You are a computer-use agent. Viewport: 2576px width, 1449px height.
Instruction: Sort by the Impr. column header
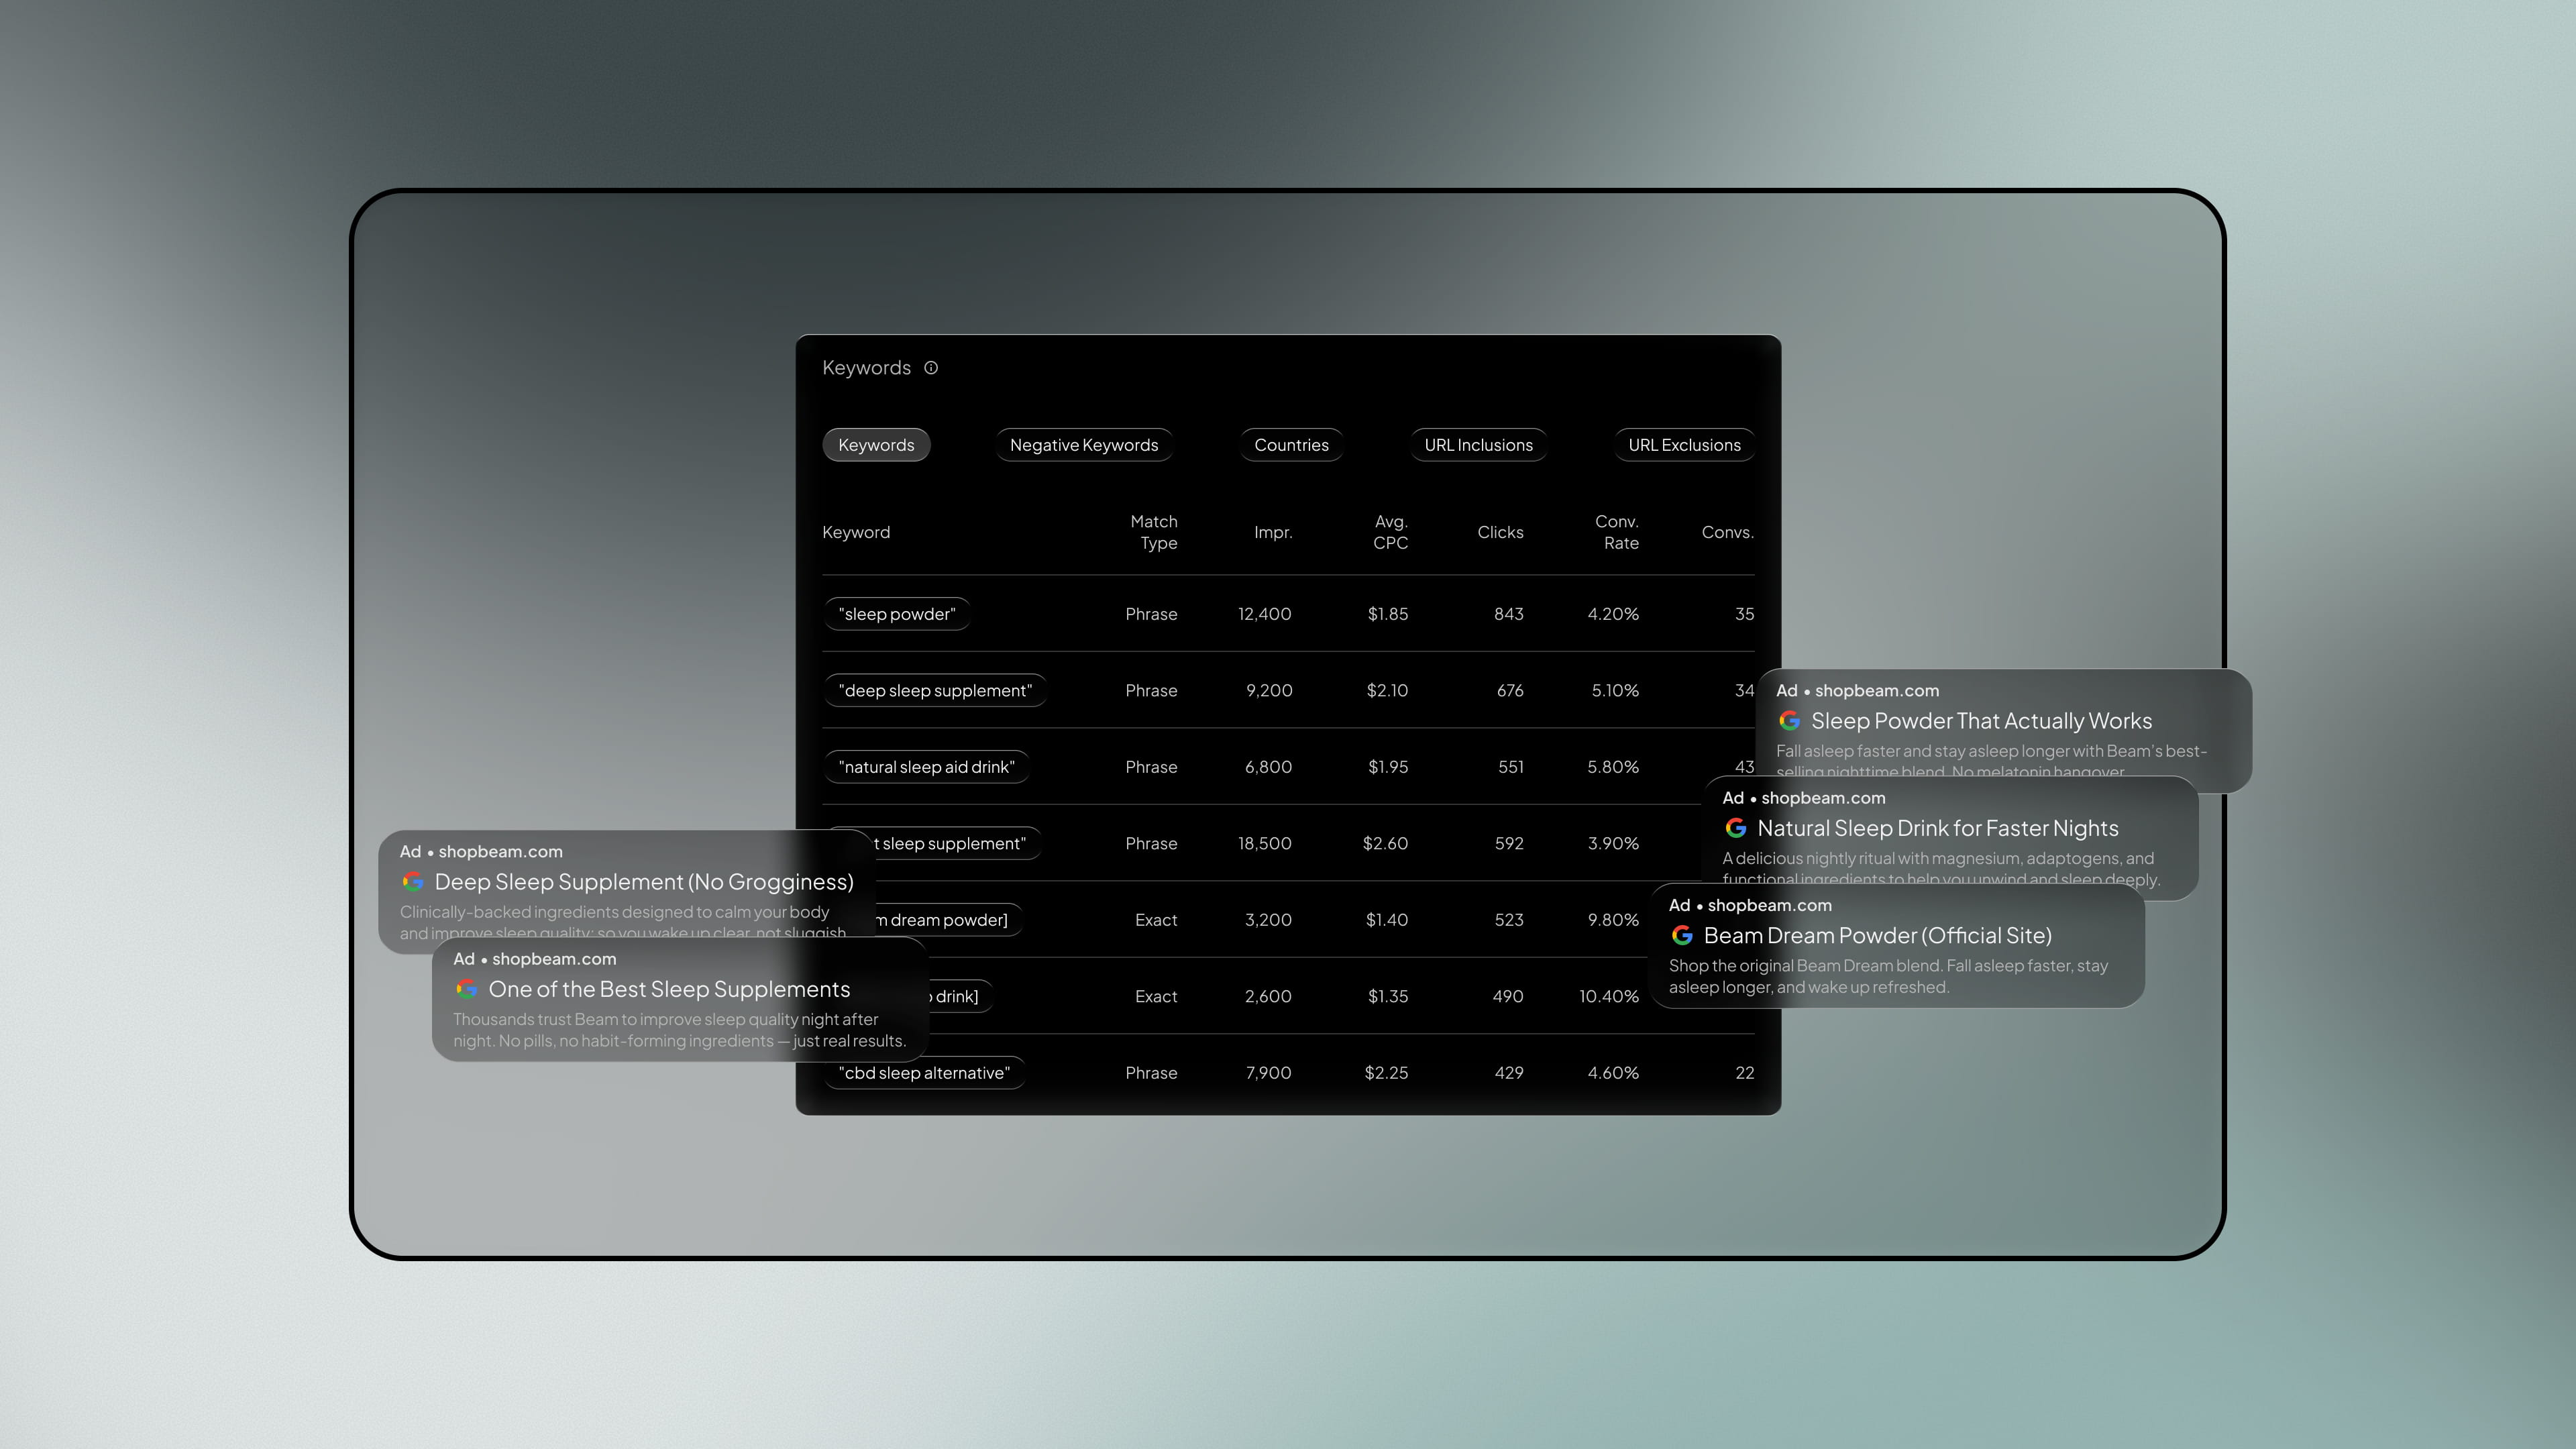pyautogui.click(x=1272, y=532)
